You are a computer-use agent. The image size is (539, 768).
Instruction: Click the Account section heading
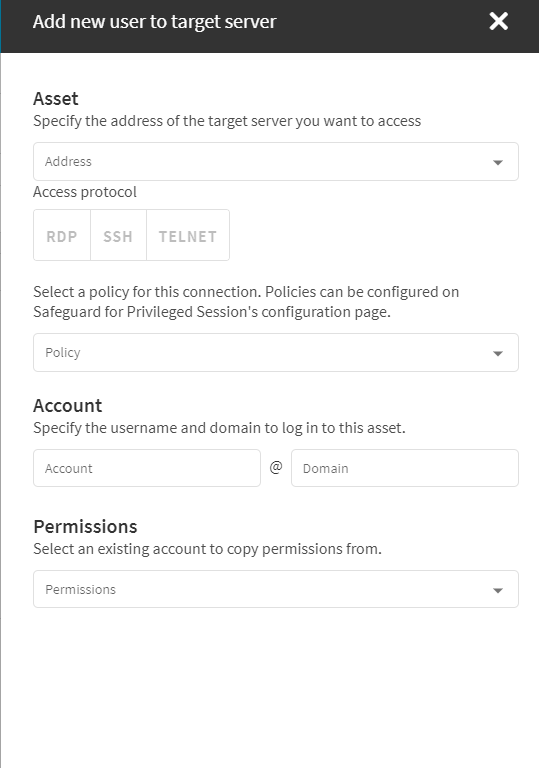(x=67, y=406)
